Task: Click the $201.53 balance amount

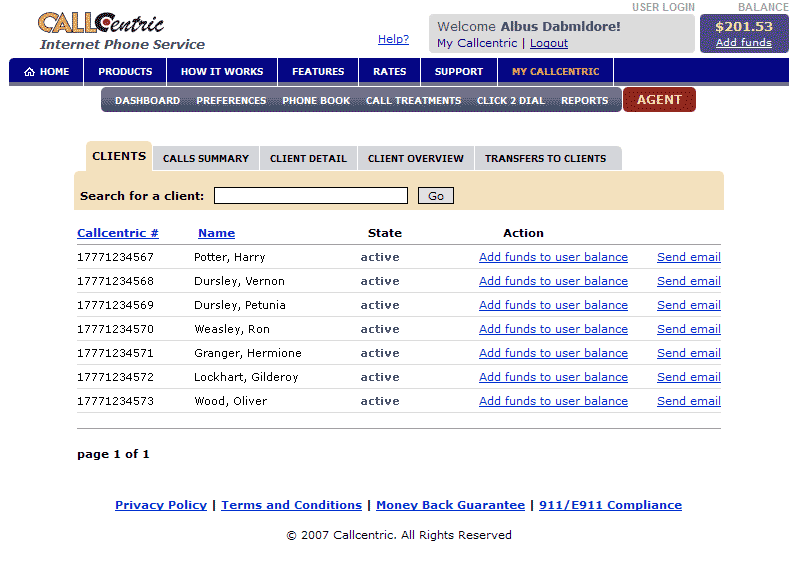Action: pos(744,26)
